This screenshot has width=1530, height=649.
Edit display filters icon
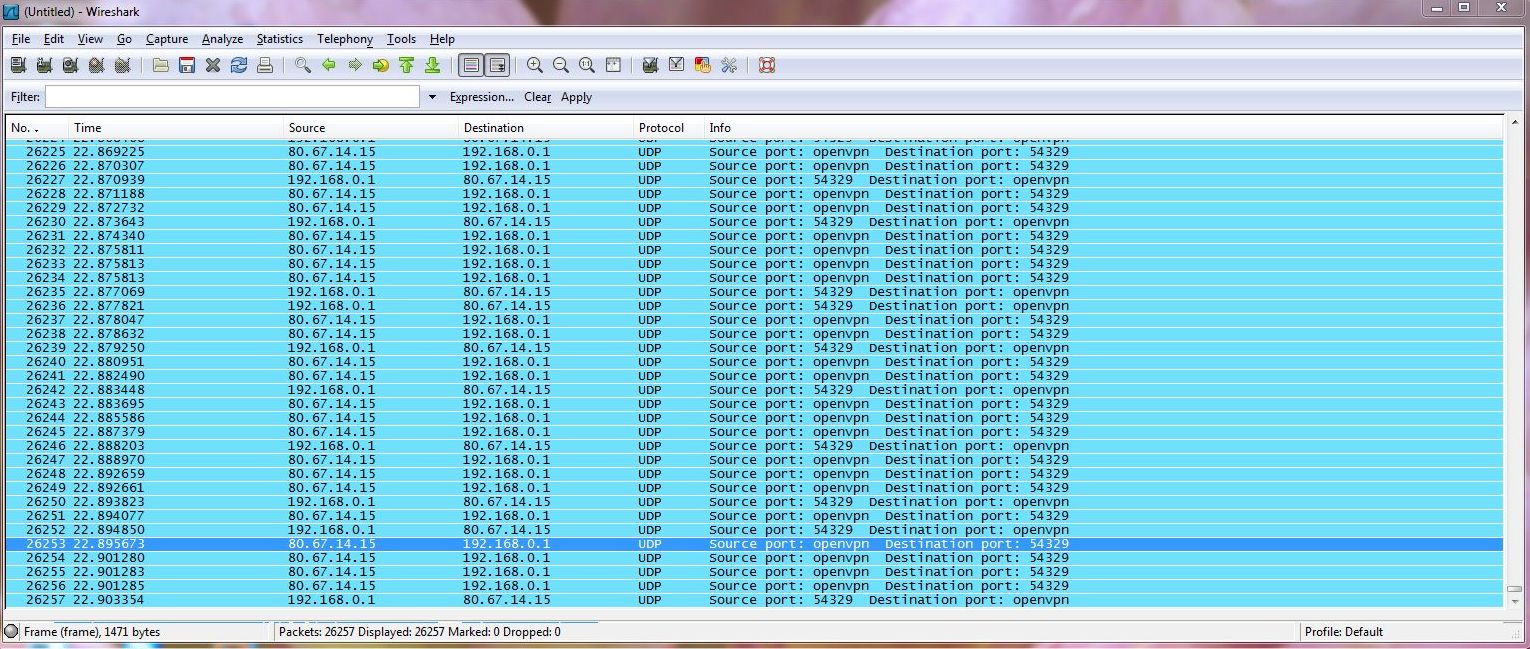[677, 65]
